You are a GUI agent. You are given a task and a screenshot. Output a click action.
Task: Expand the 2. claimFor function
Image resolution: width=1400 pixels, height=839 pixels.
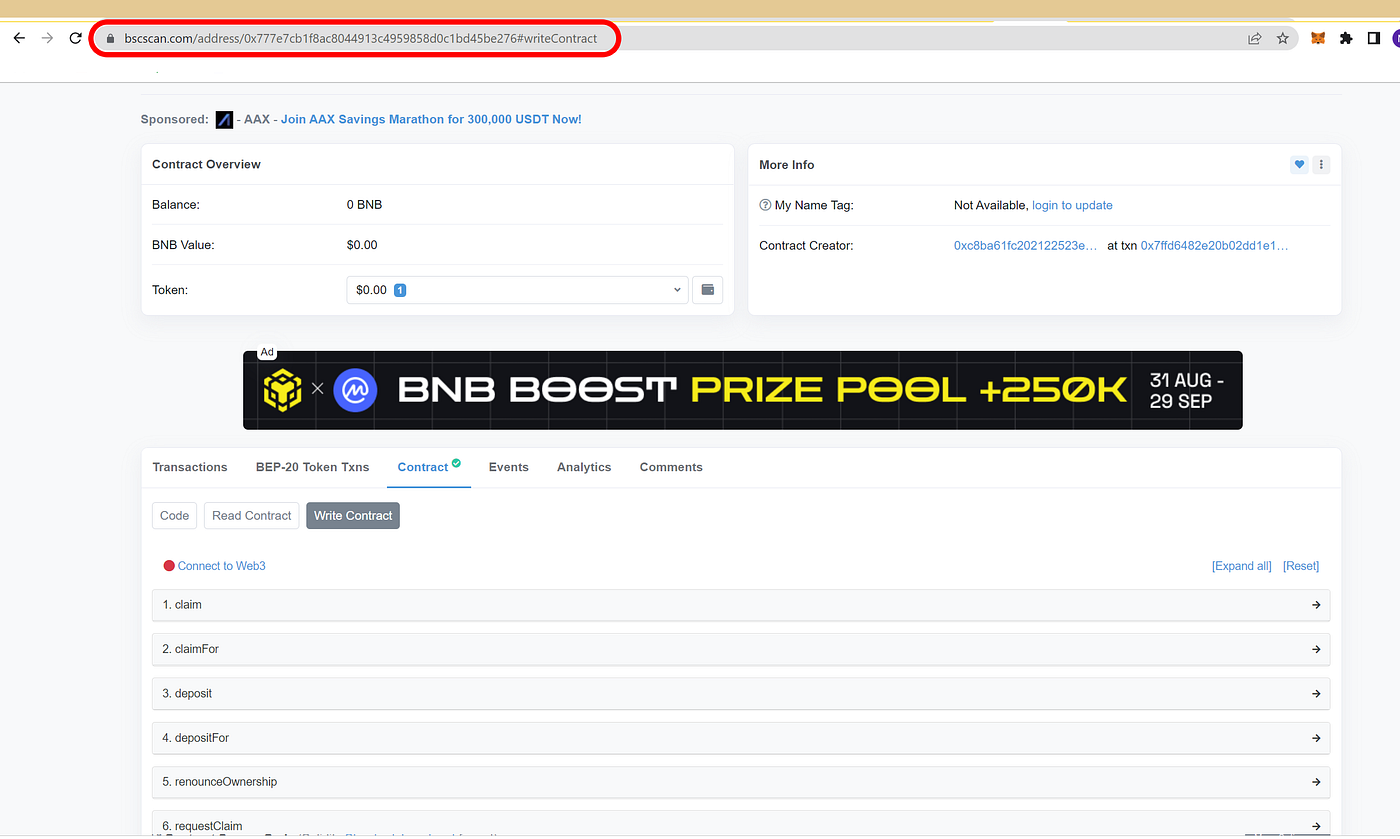(x=741, y=649)
